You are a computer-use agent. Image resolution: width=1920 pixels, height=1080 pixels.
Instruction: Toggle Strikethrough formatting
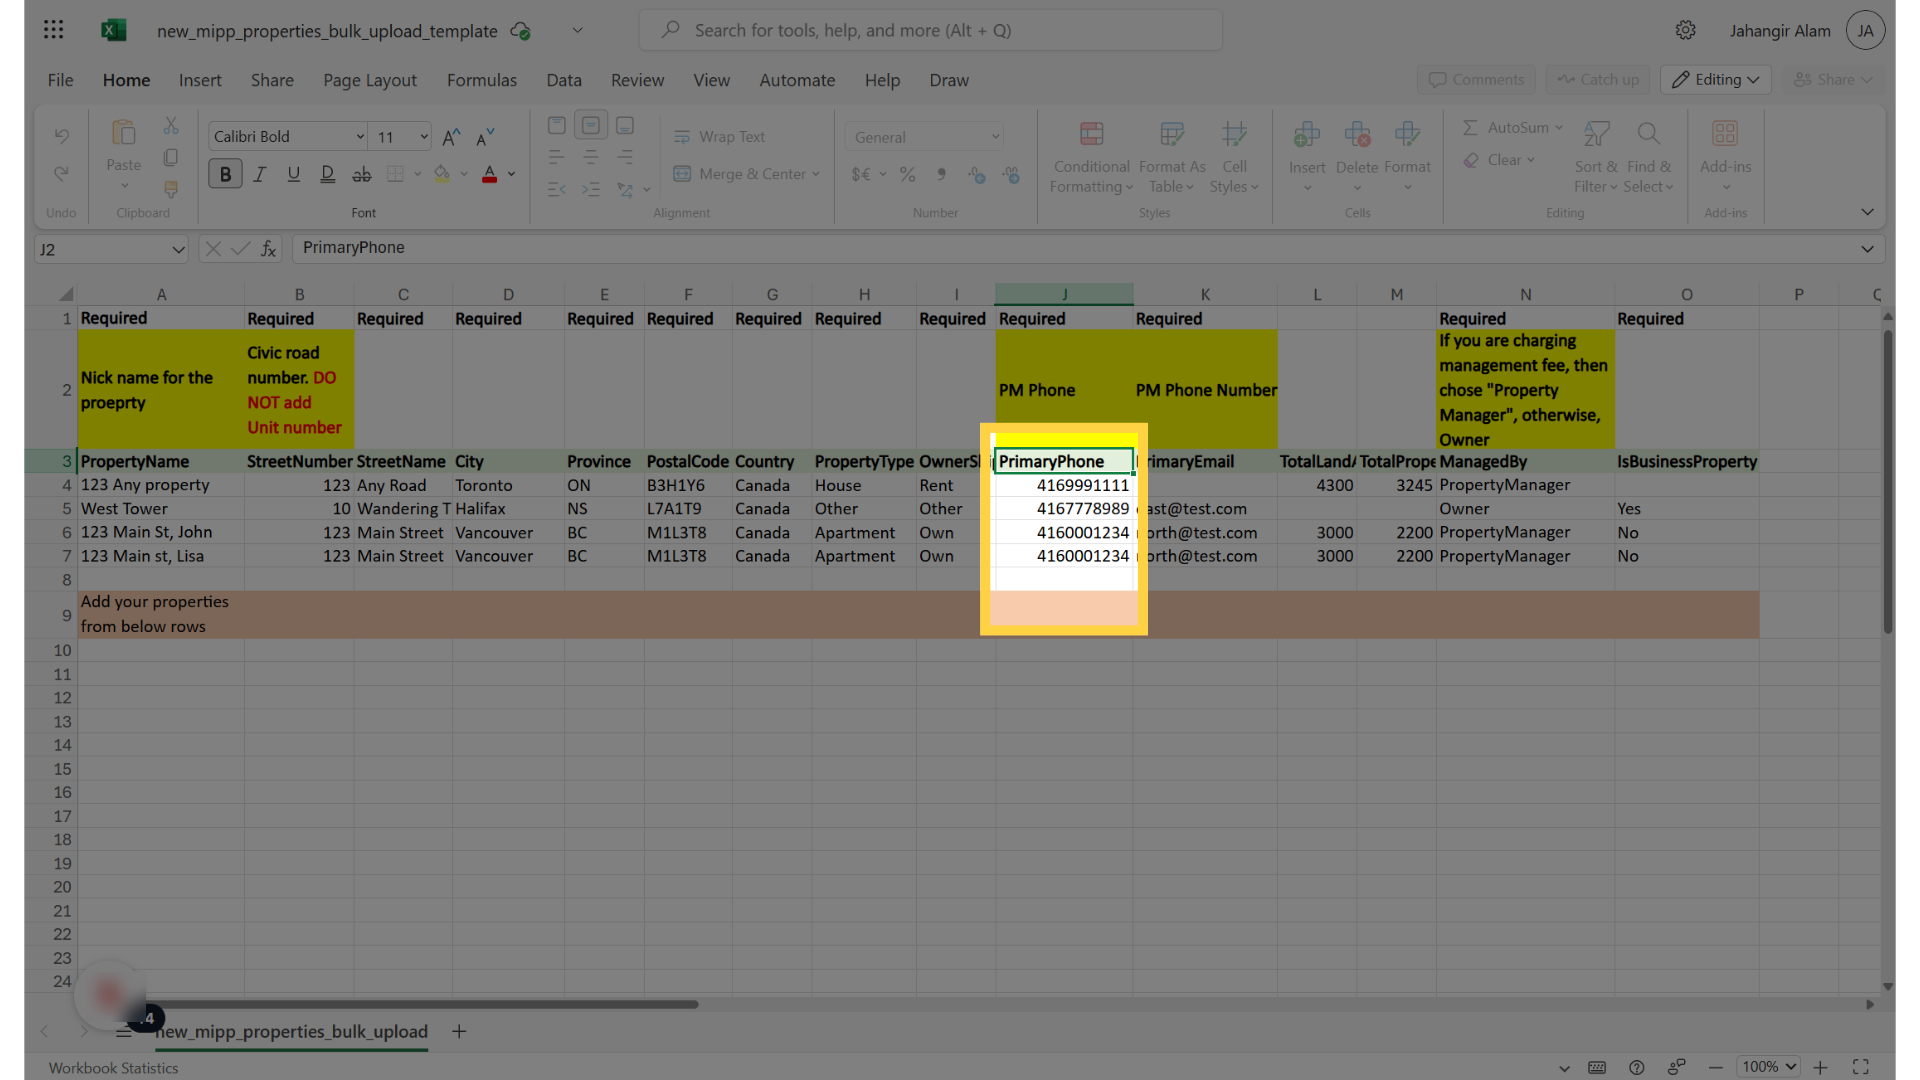[x=362, y=174]
